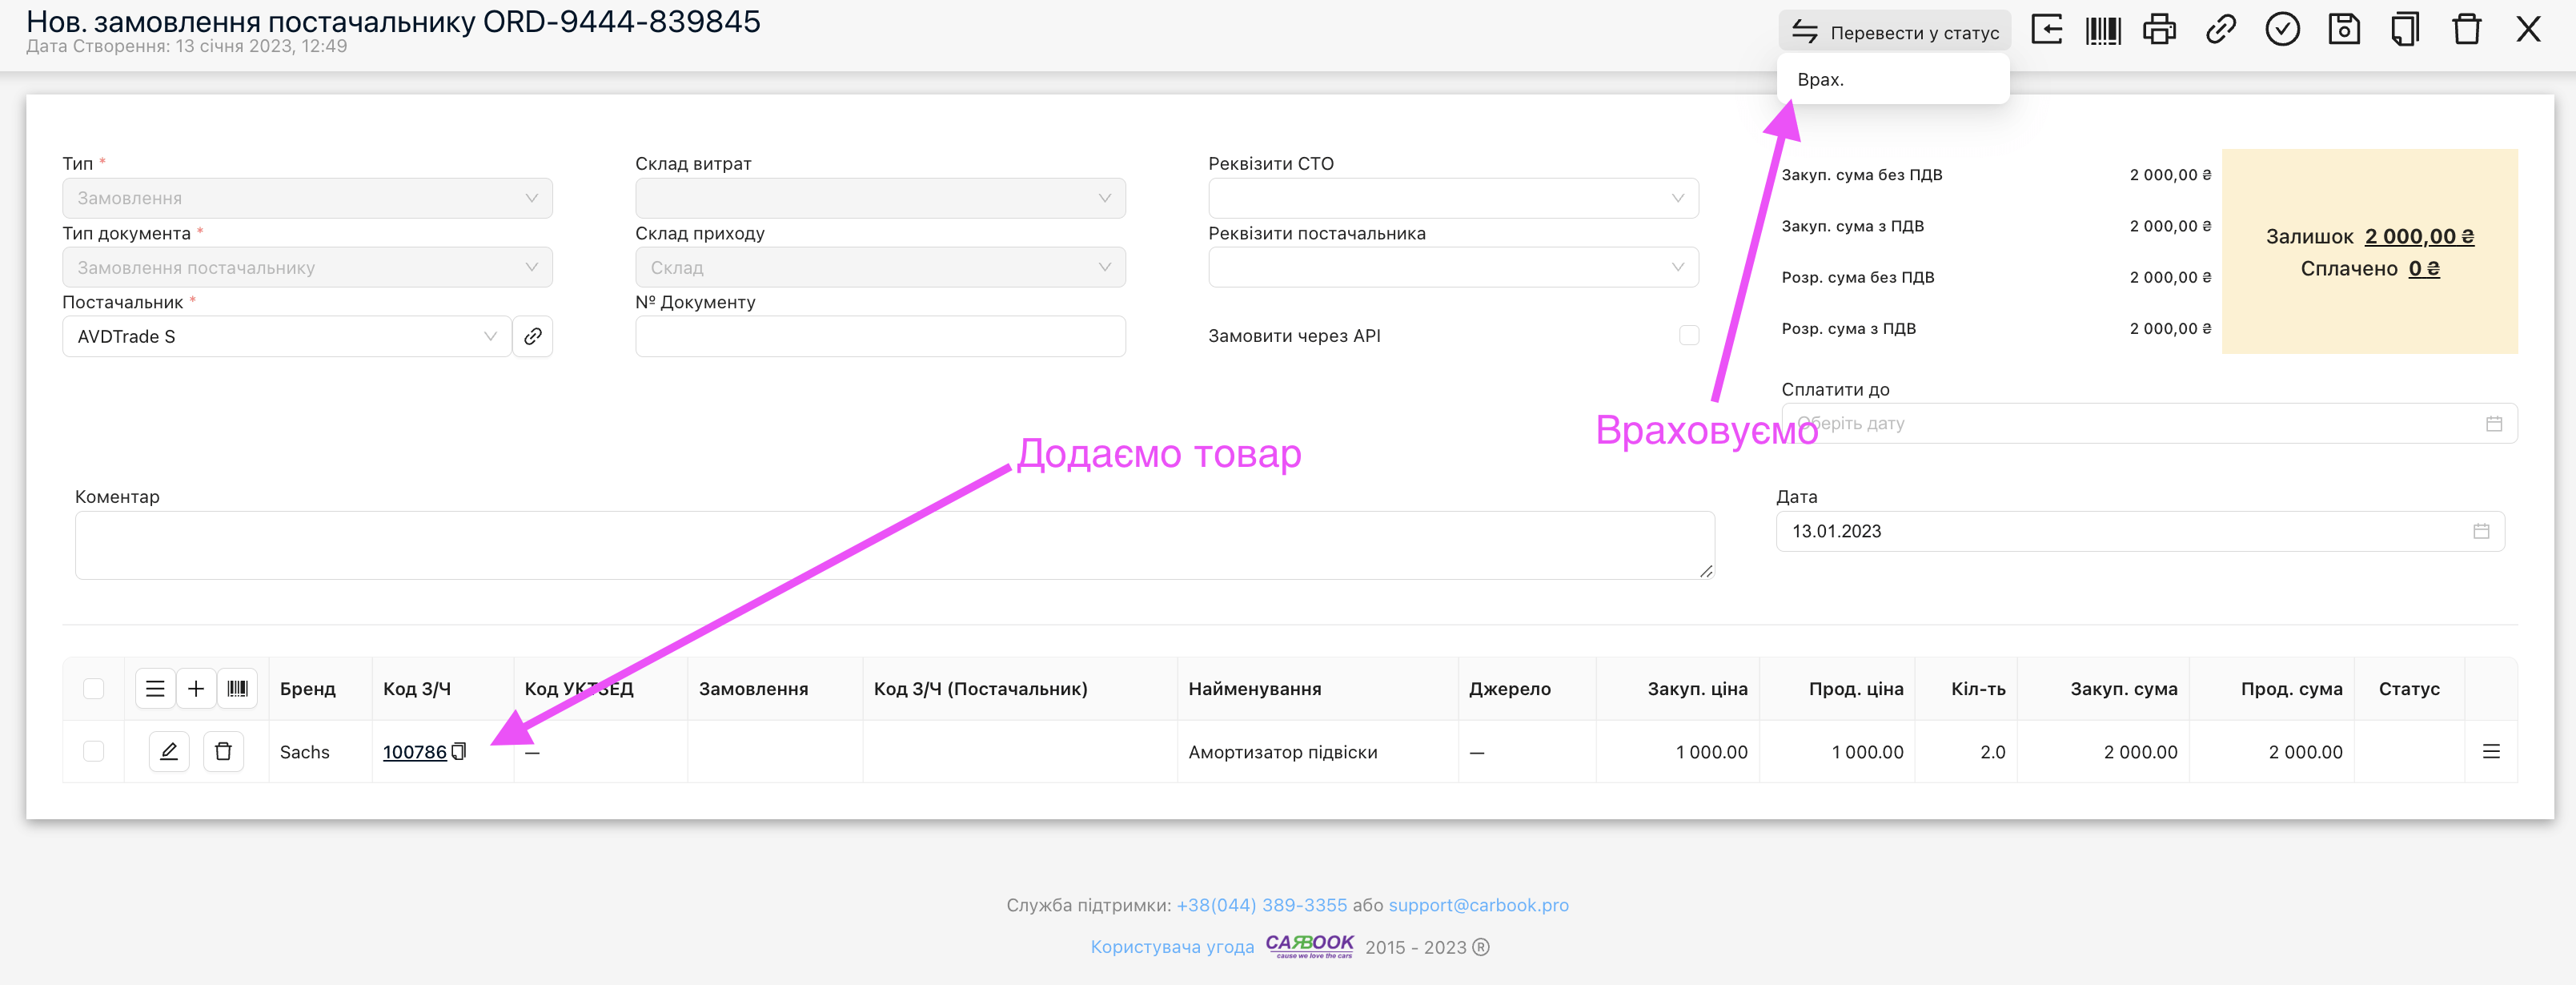Select all rows via header checkbox
The width and height of the screenshot is (2576, 985).
[93, 688]
